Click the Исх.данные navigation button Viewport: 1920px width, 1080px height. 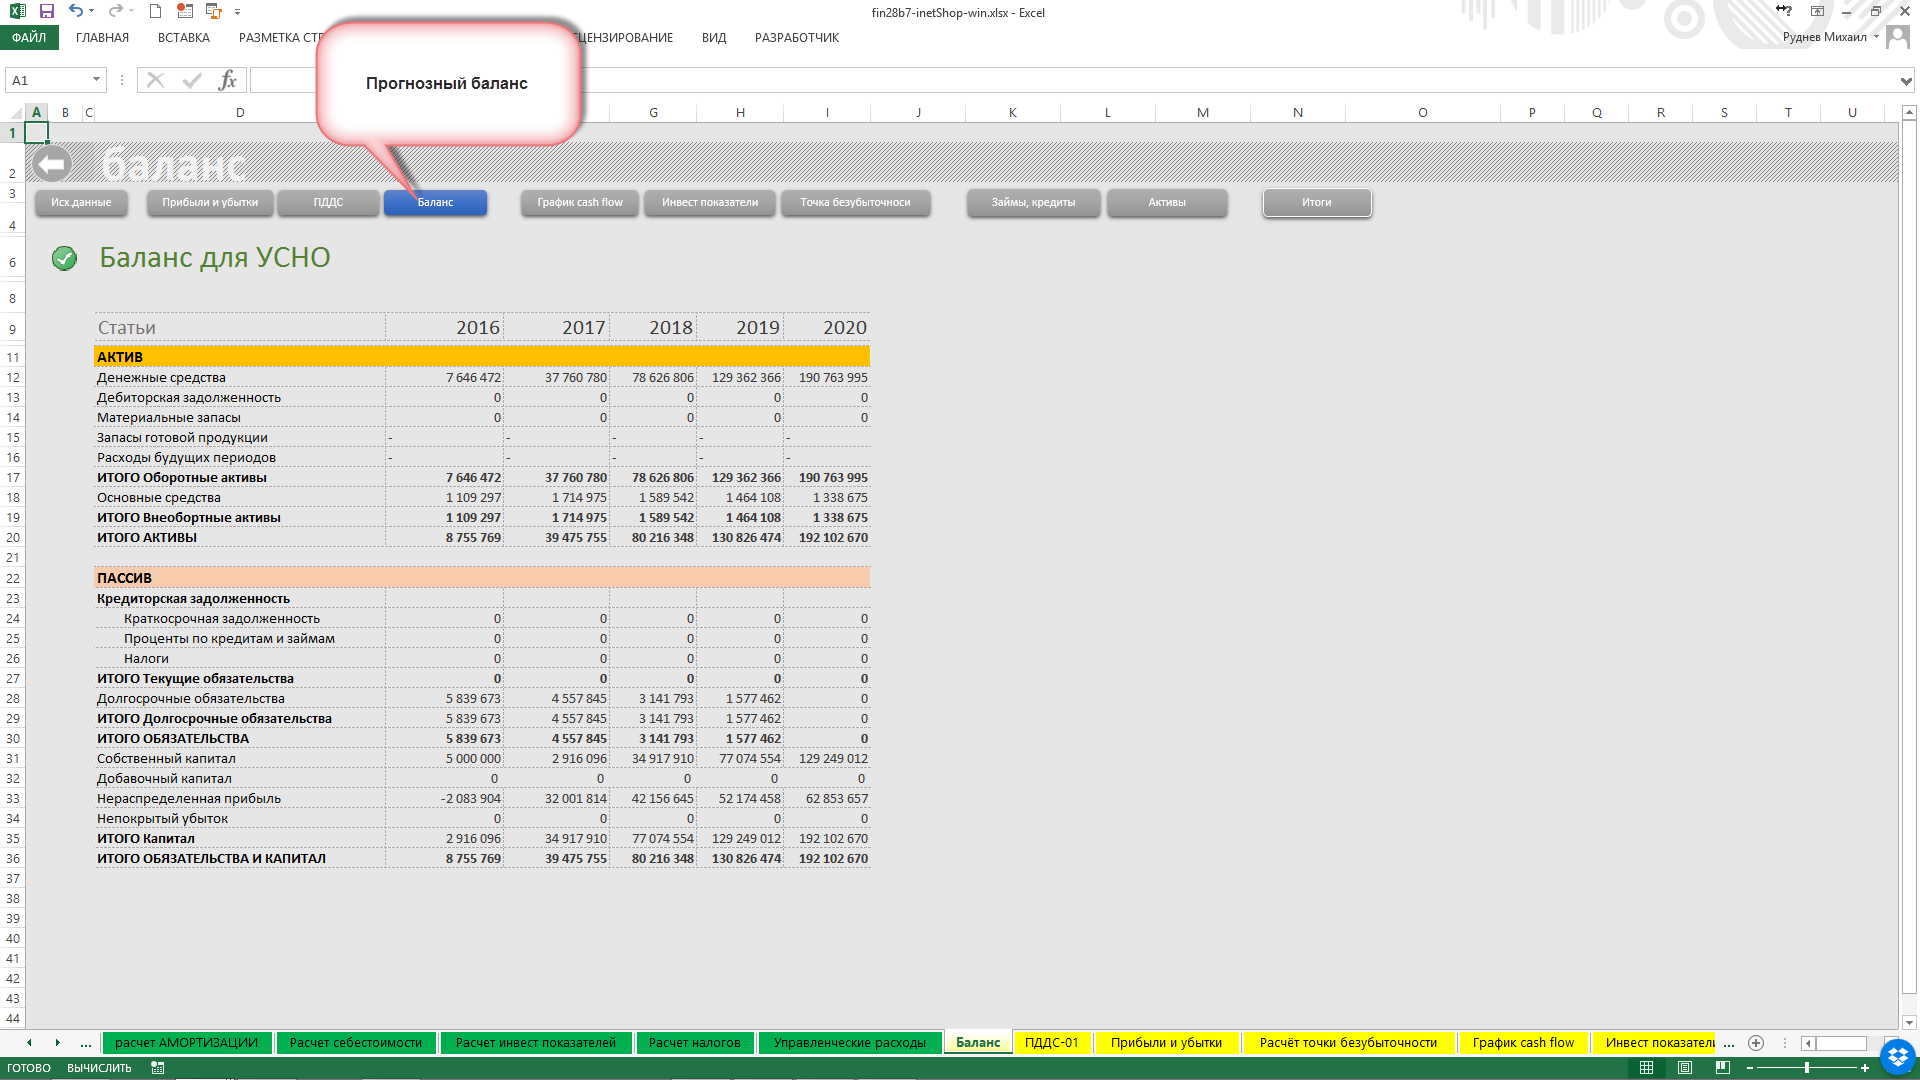81,202
